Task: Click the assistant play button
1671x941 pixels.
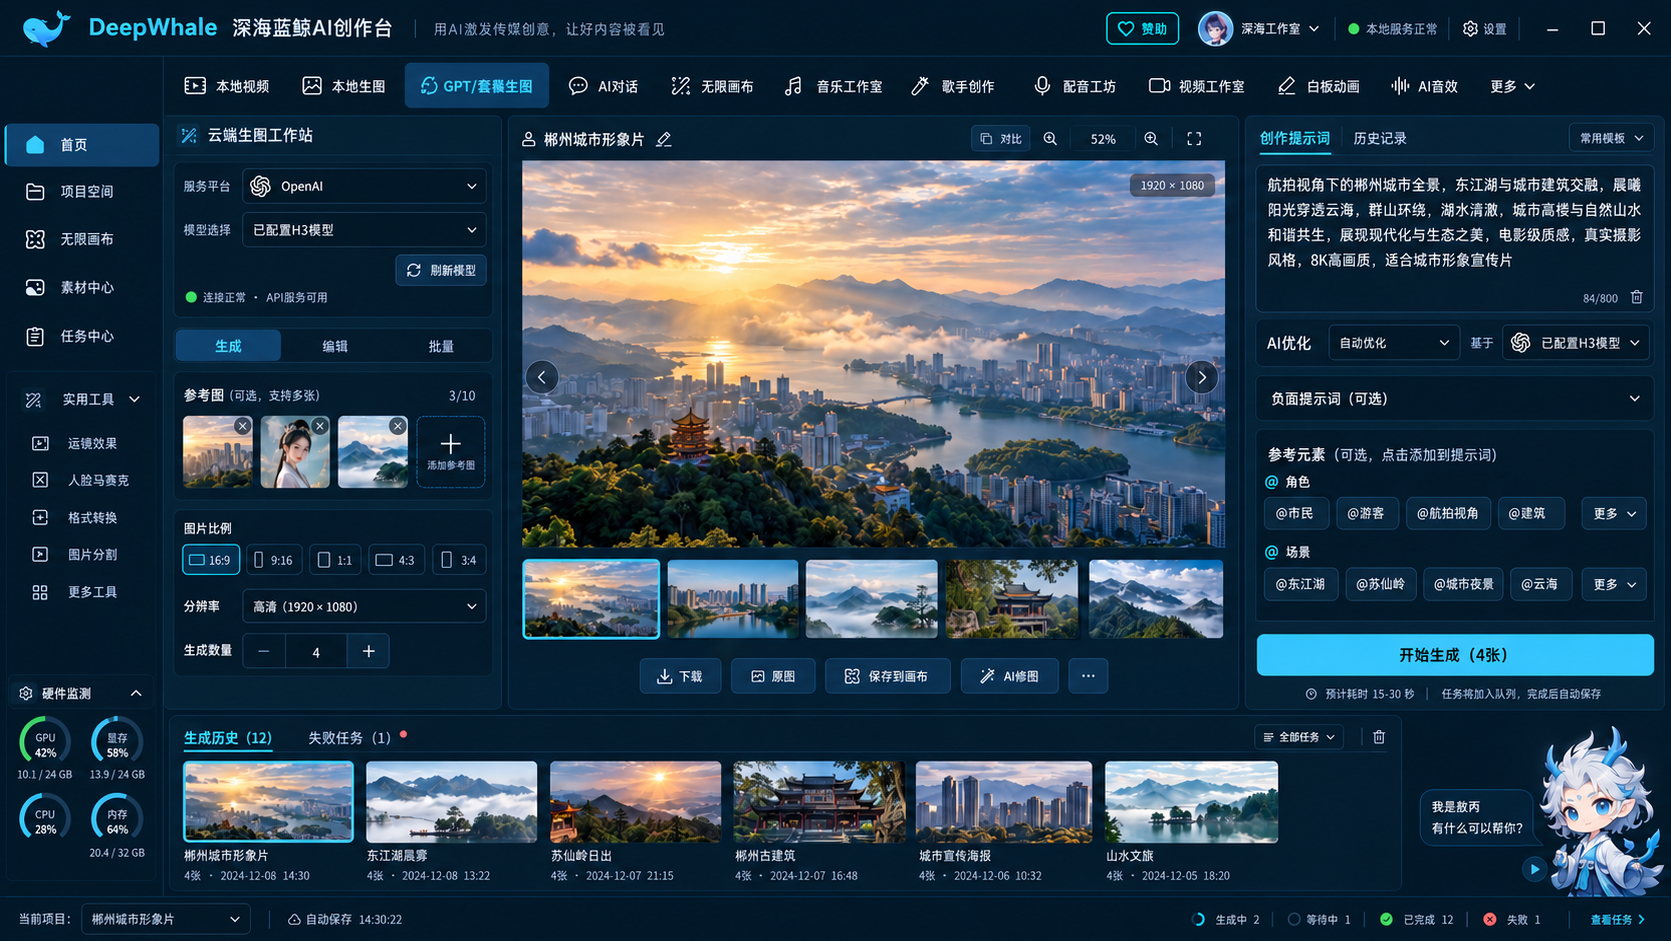Action: point(1535,869)
